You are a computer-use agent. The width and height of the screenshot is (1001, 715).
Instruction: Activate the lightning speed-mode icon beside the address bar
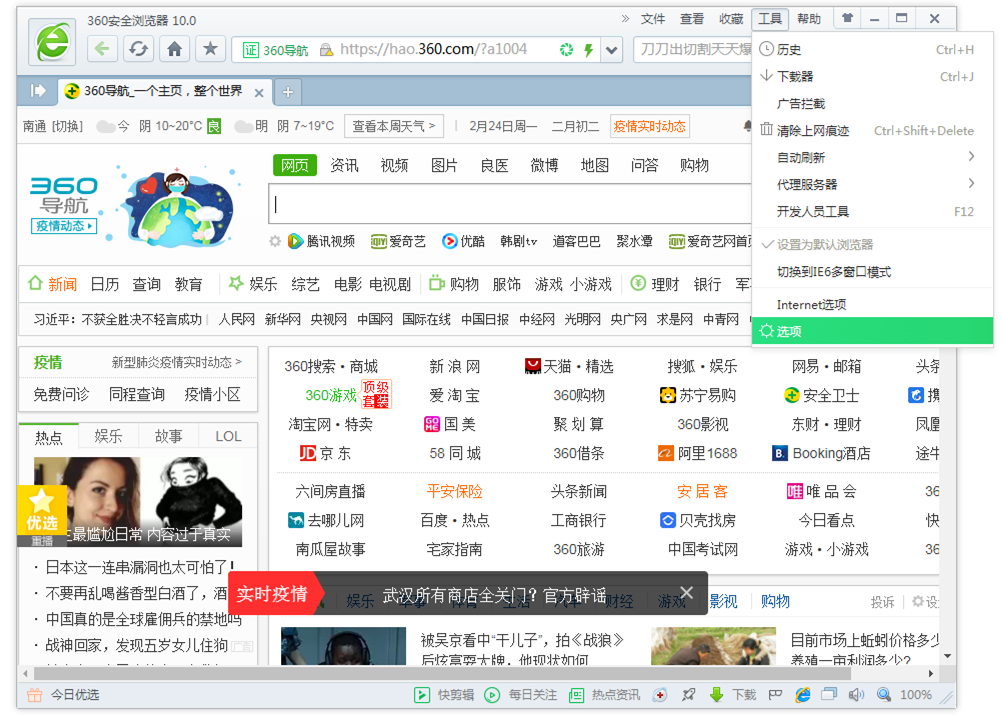tap(587, 49)
